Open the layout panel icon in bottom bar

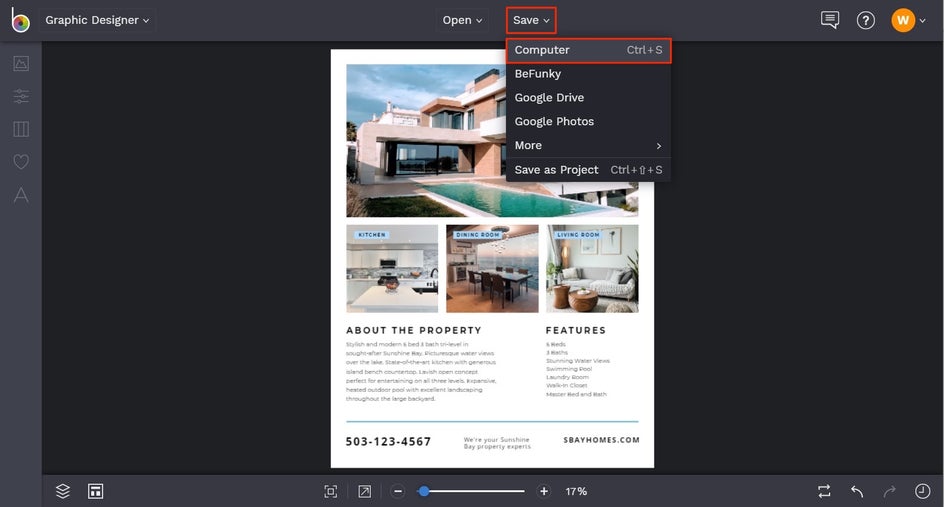click(96, 491)
